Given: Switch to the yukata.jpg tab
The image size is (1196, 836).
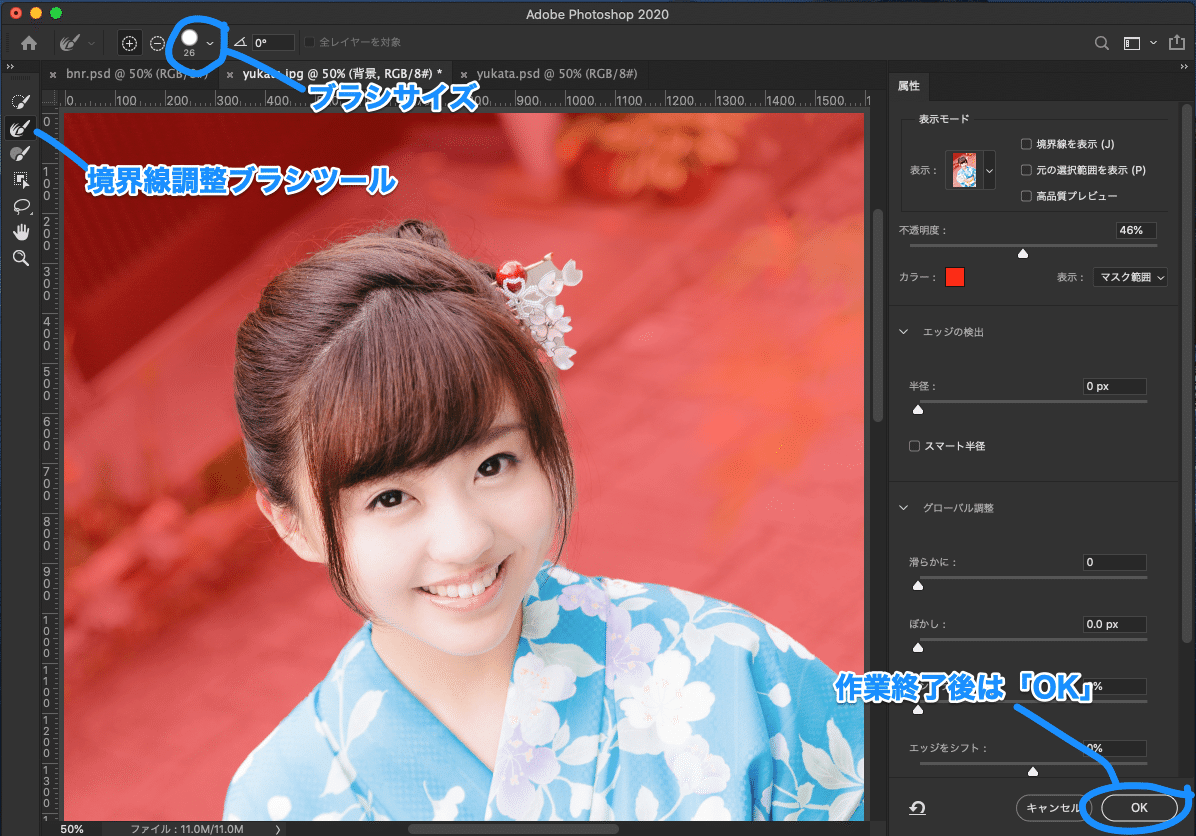Looking at the screenshot, I should point(342,74).
